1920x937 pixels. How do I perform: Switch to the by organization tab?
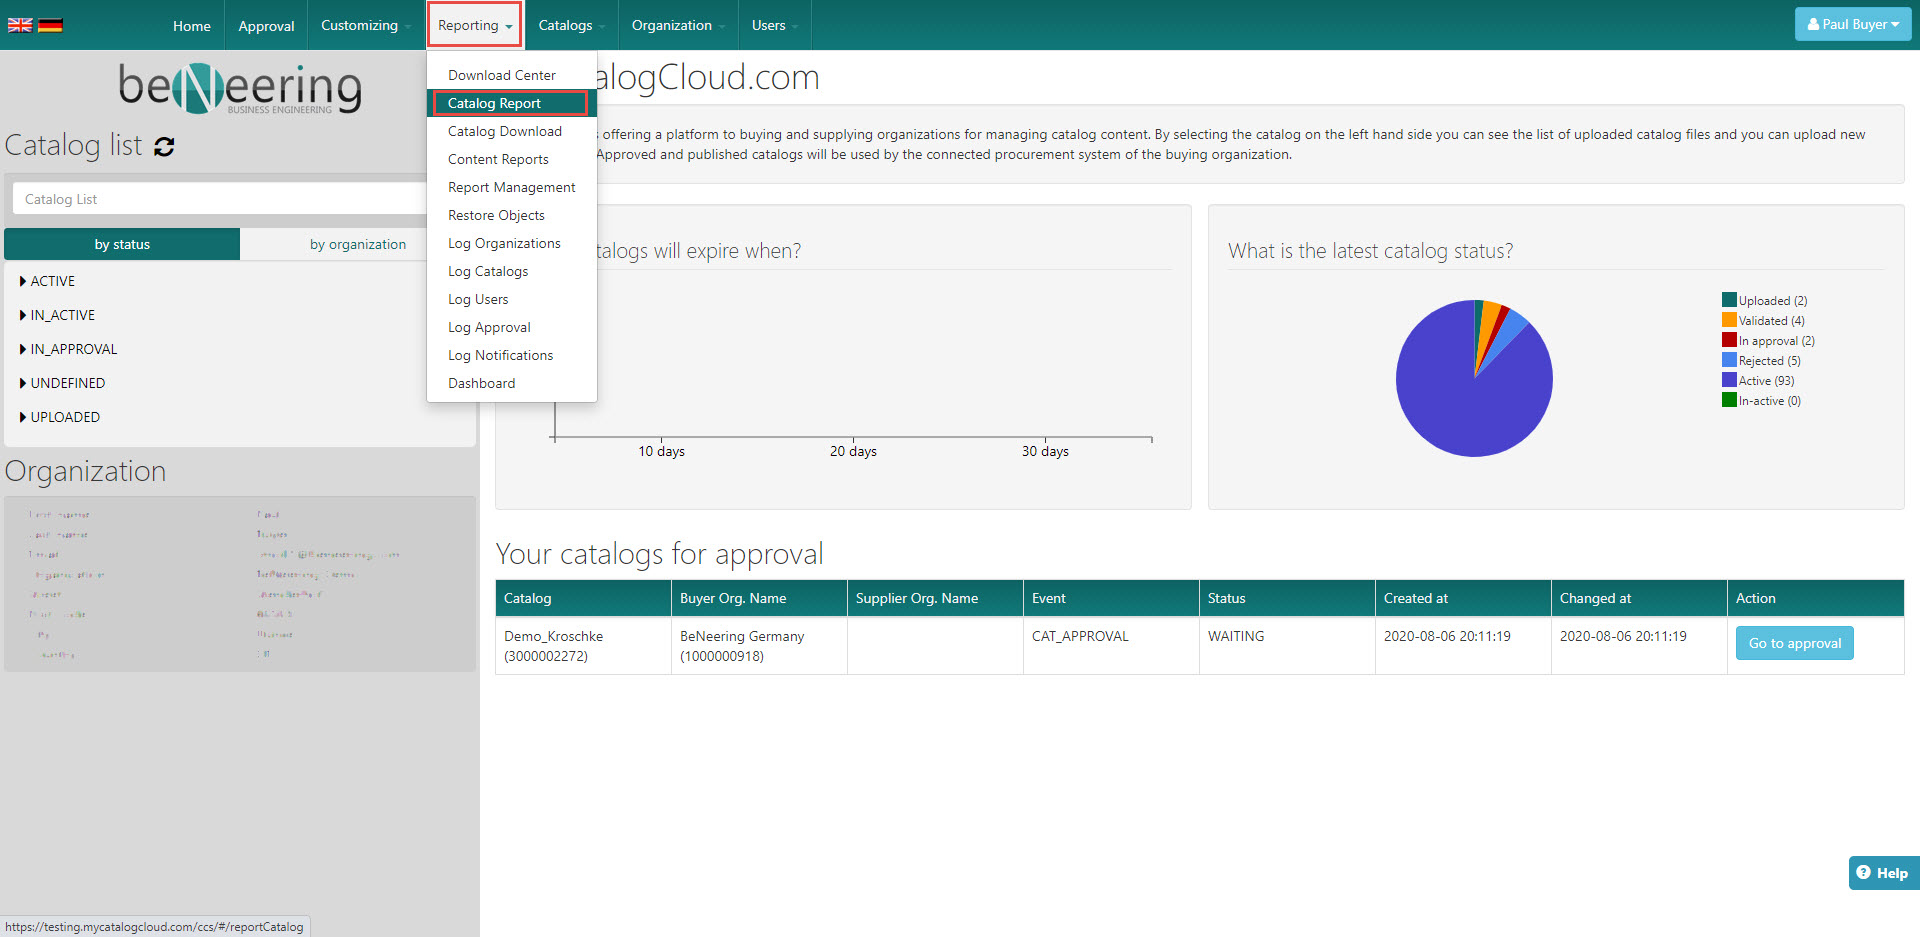click(x=357, y=244)
